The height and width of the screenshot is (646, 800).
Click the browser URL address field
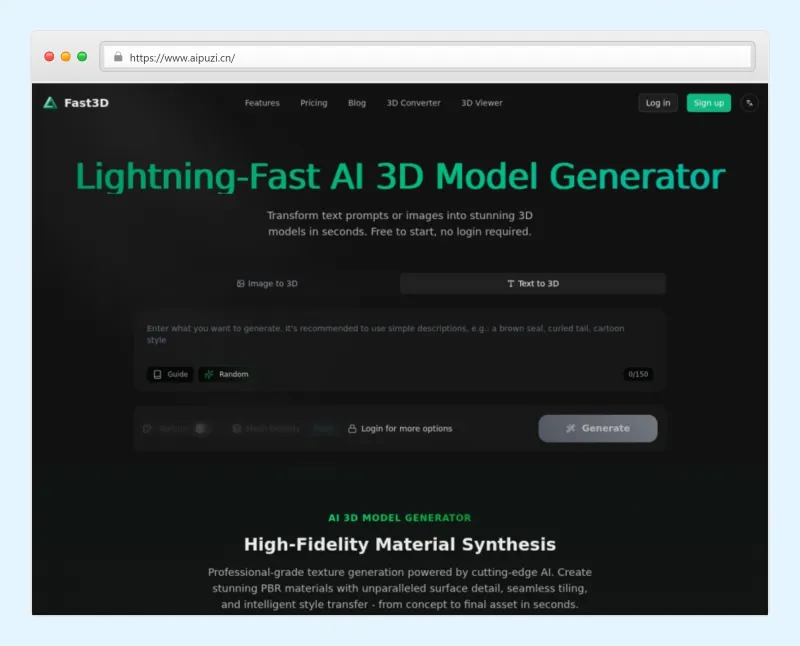click(430, 57)
